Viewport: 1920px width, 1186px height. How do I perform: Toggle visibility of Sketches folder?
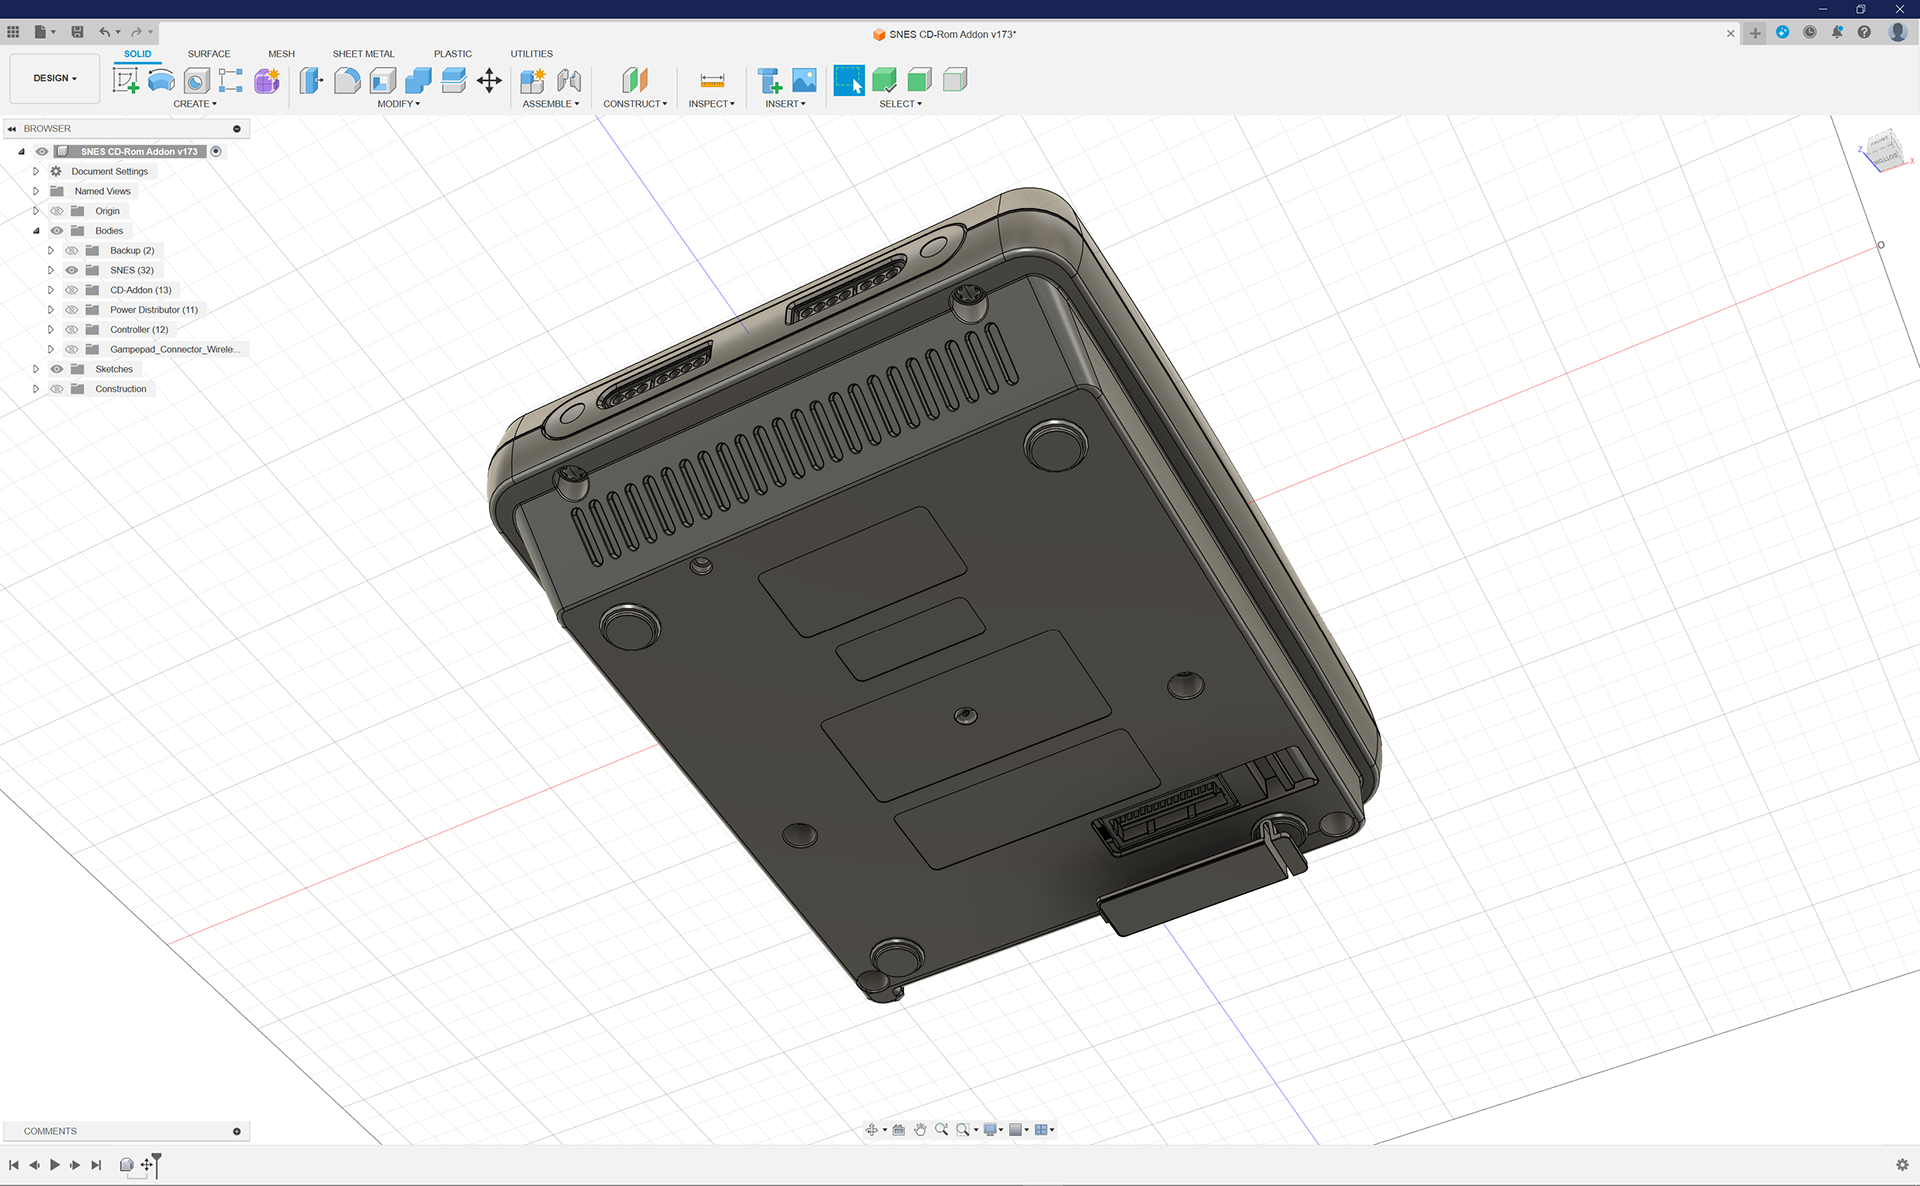(x=57, y=369)
